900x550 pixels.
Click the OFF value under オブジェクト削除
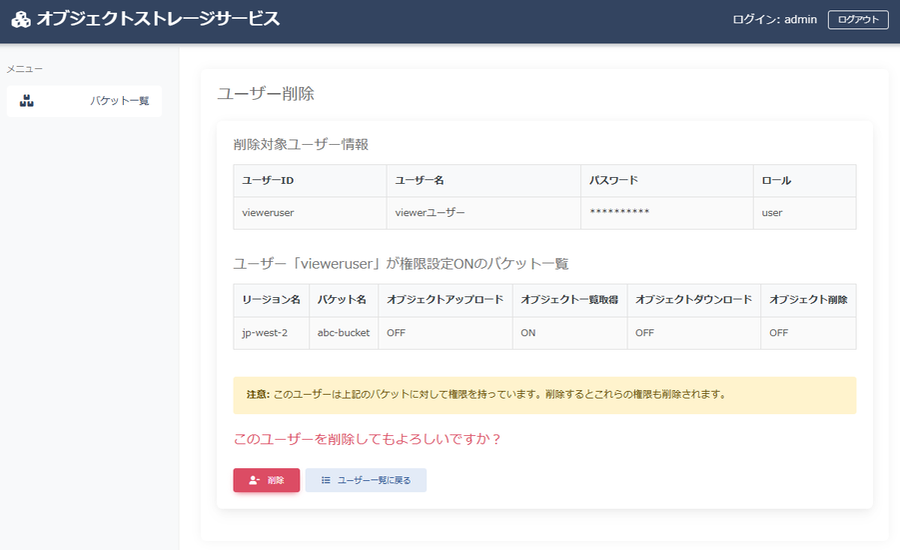tap(809, 333)
